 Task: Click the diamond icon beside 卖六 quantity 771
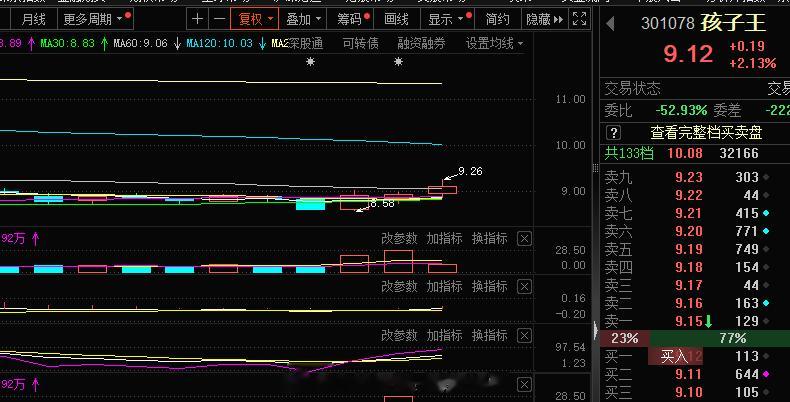click(x=766, y=231)
